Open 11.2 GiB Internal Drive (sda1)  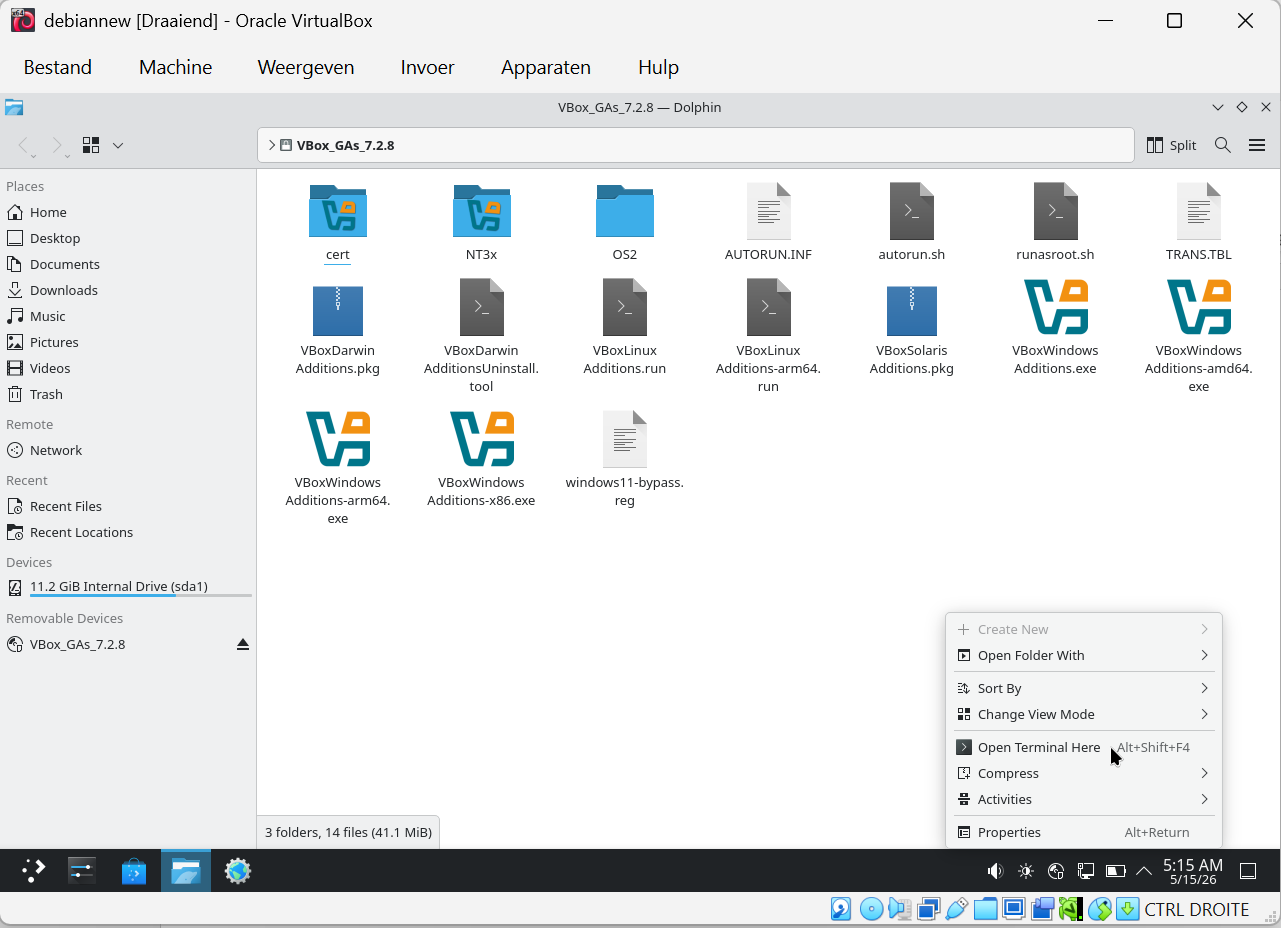[128, 586]
